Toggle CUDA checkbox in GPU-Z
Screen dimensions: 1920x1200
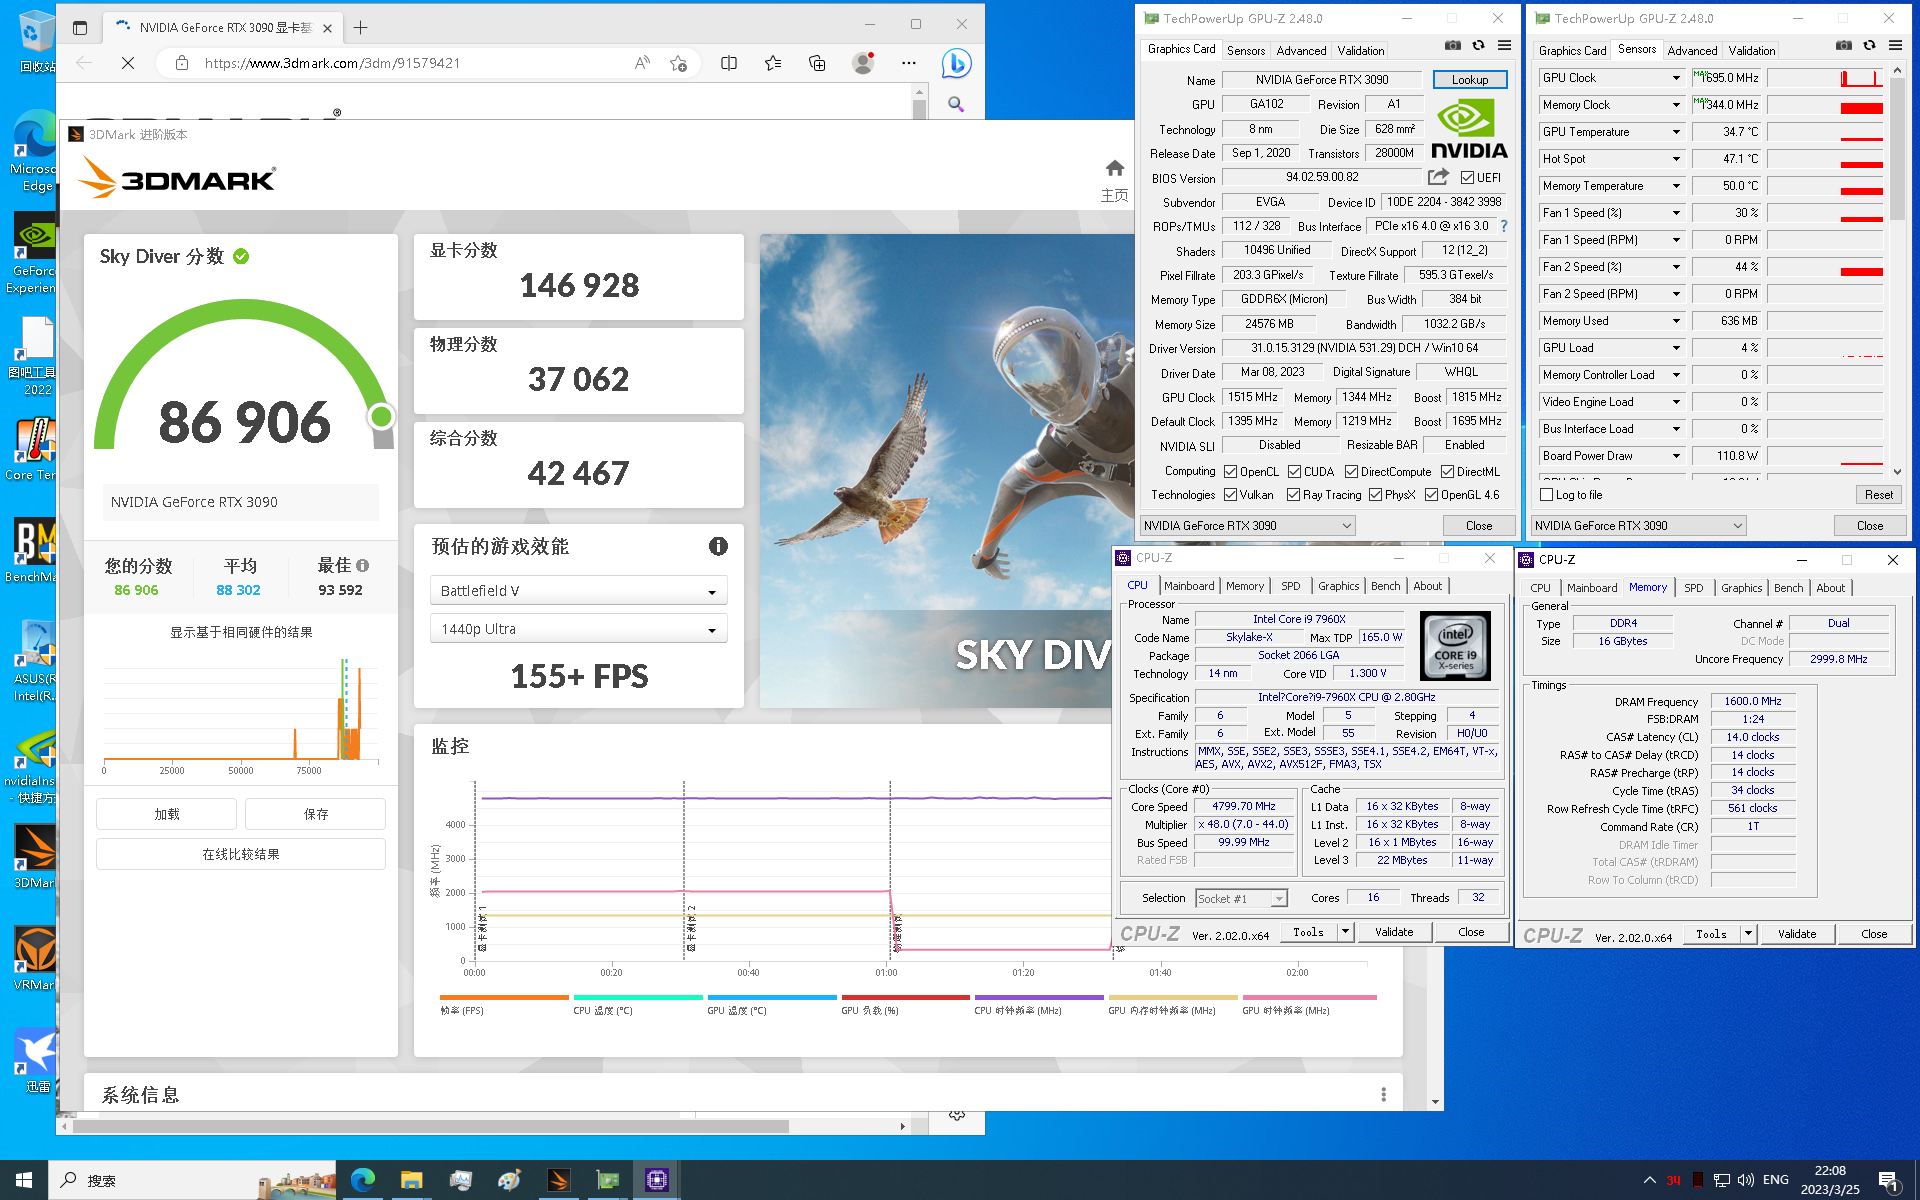point(1294,472)
